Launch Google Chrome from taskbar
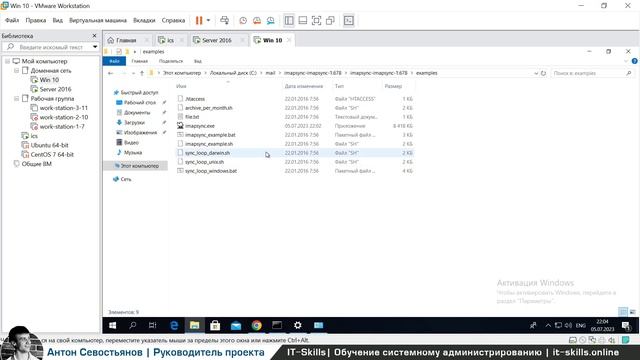Screen dimensions: 640x360 (256, 325)
